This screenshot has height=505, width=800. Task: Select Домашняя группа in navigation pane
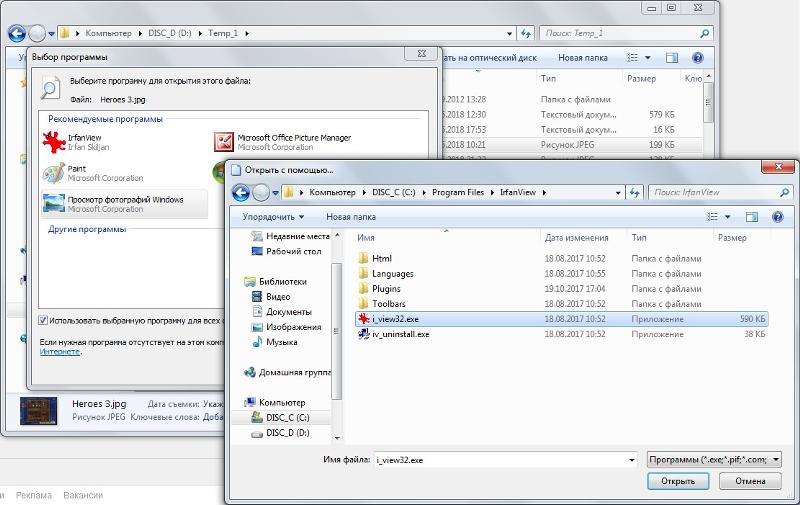click(288, 372)
